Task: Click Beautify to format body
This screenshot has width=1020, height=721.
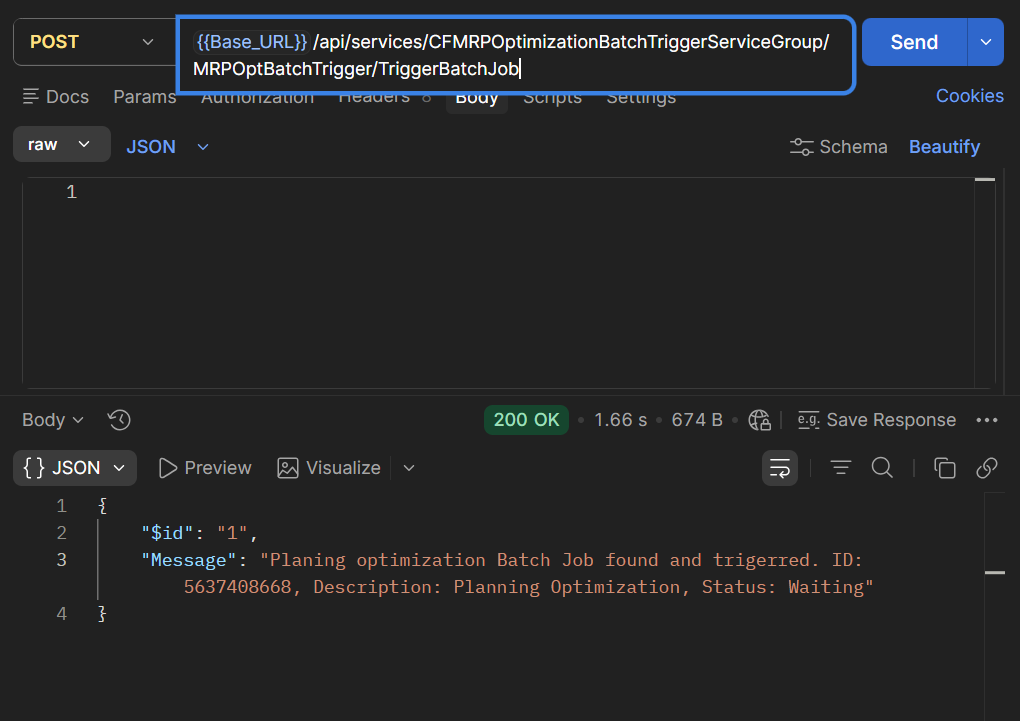Action: [x=944, y=147]
